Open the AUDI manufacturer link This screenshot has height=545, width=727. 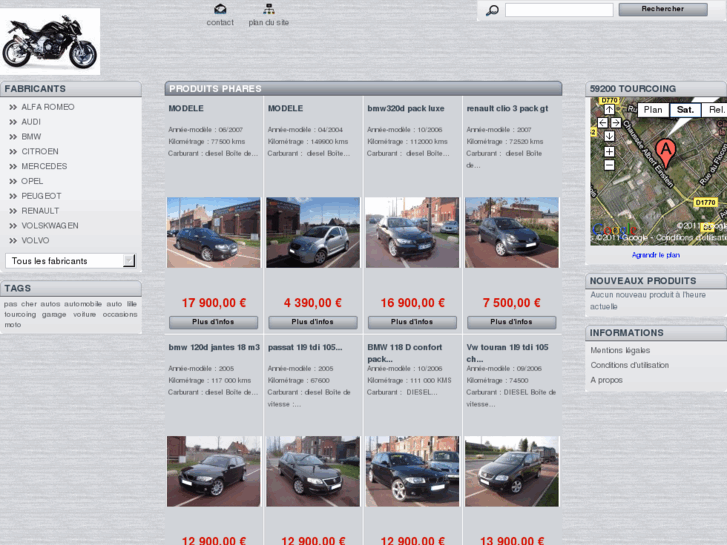pyautogui.click(x=31, y=122)
